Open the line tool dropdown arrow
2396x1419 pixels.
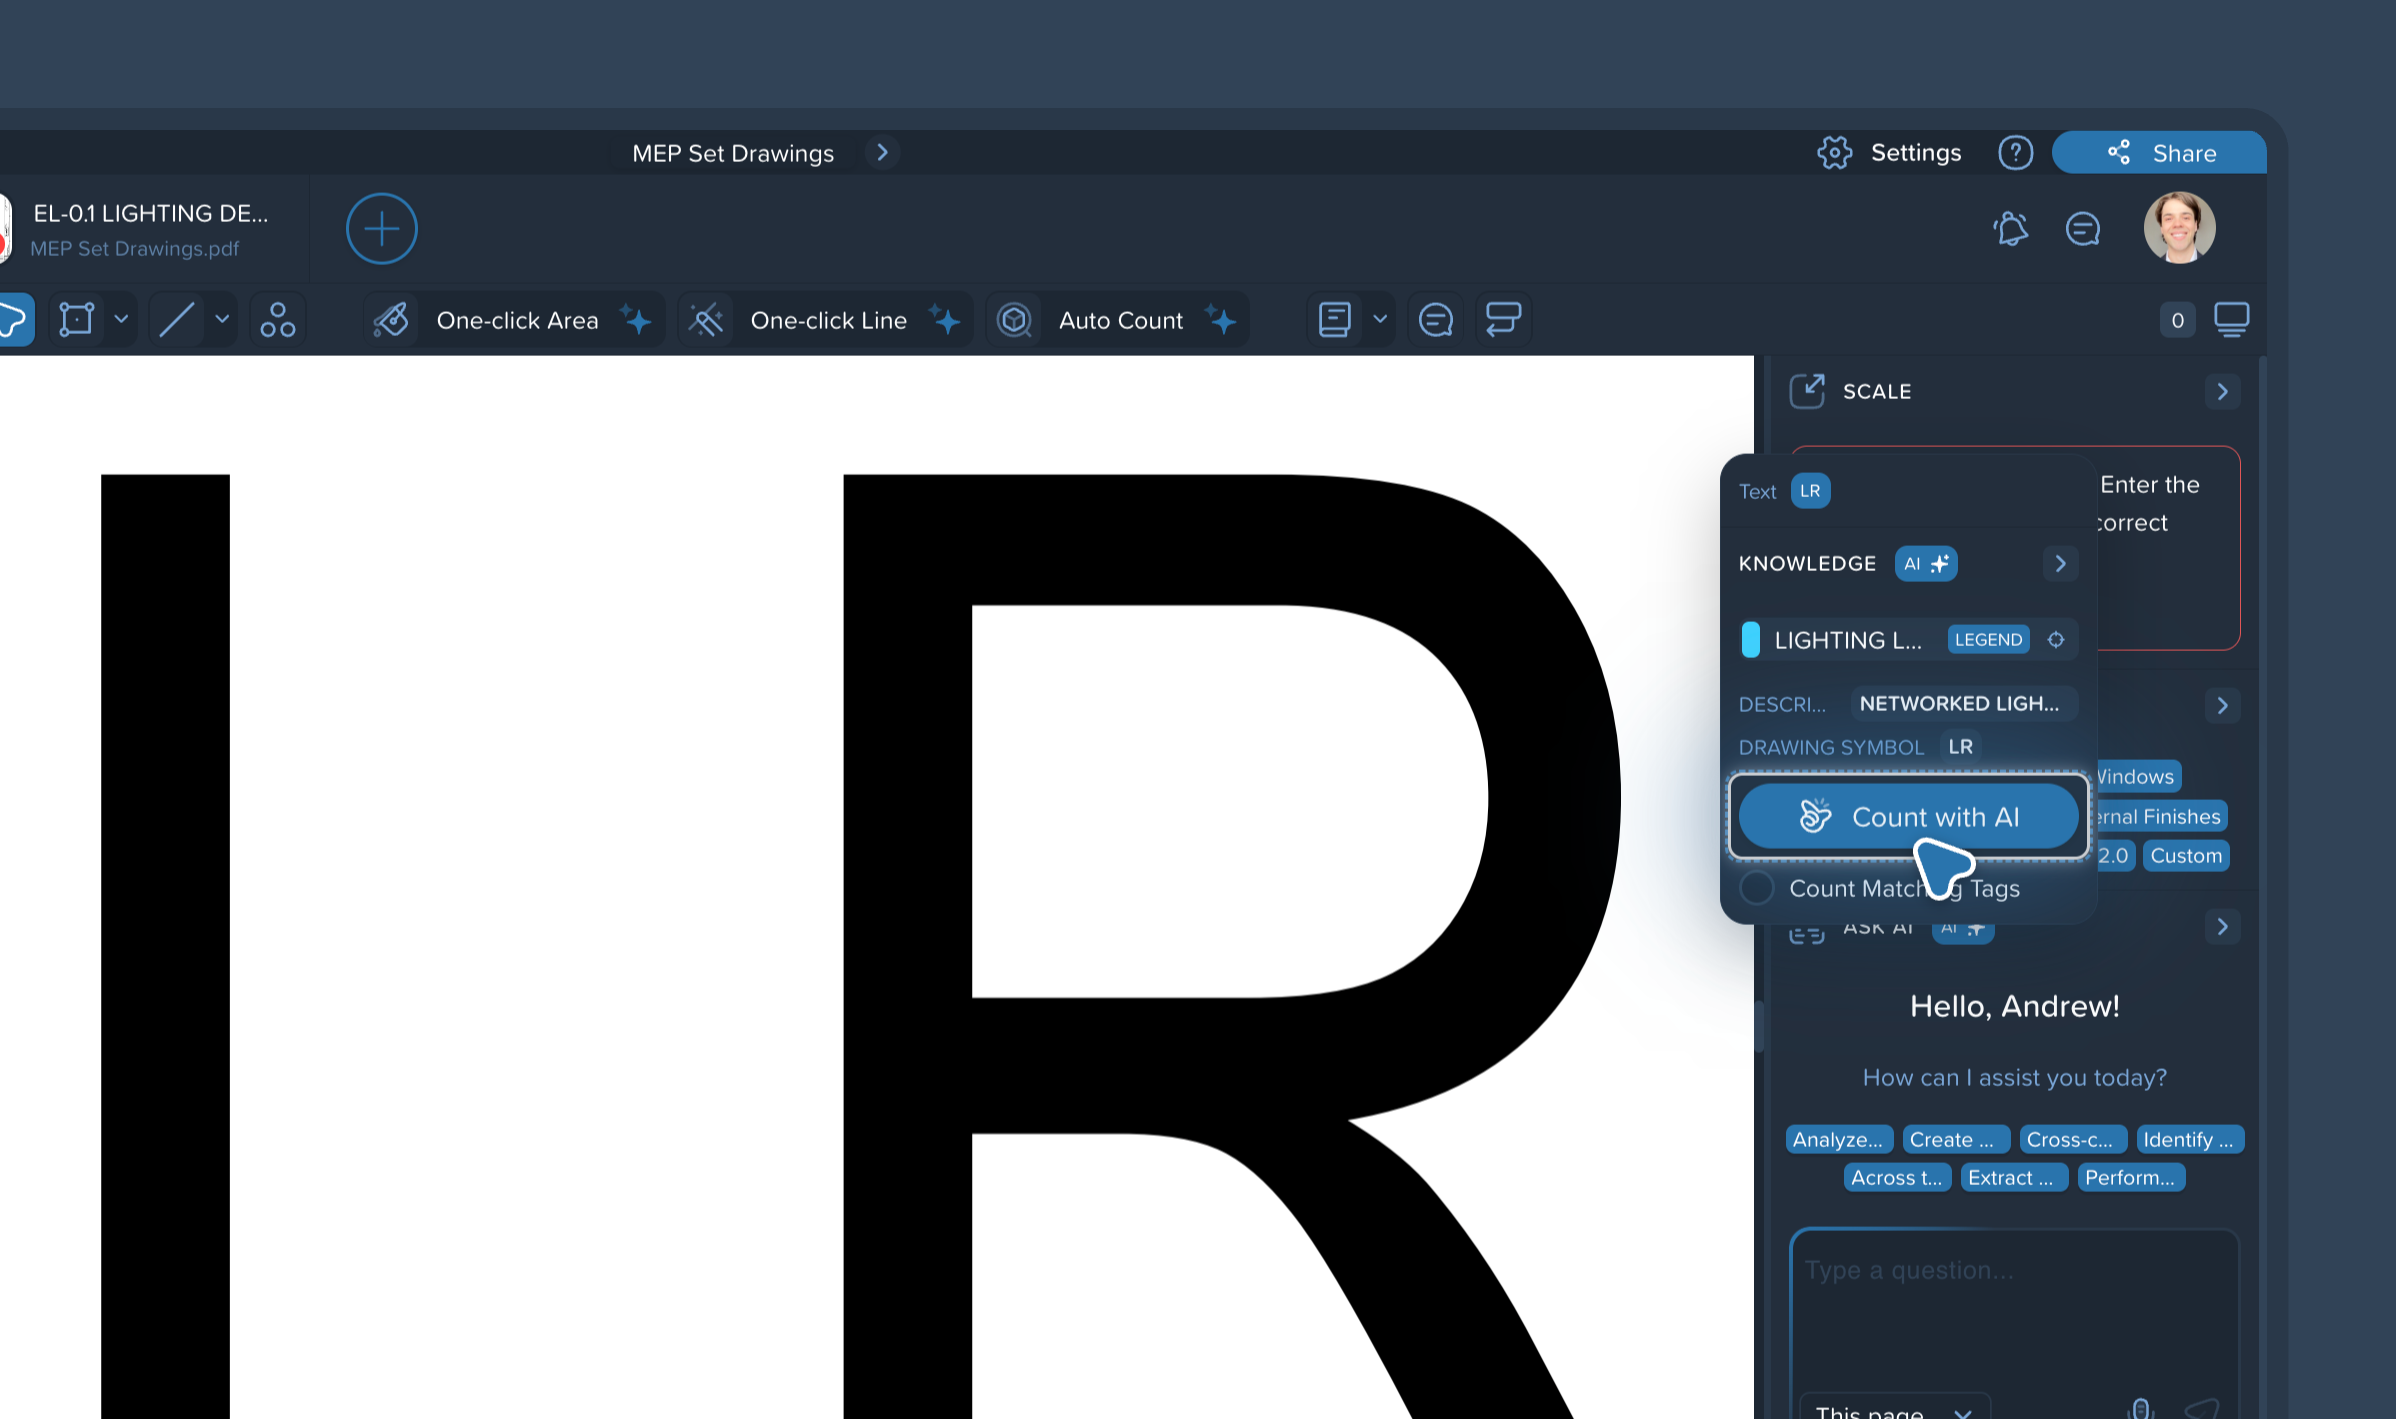click(222, 319)
